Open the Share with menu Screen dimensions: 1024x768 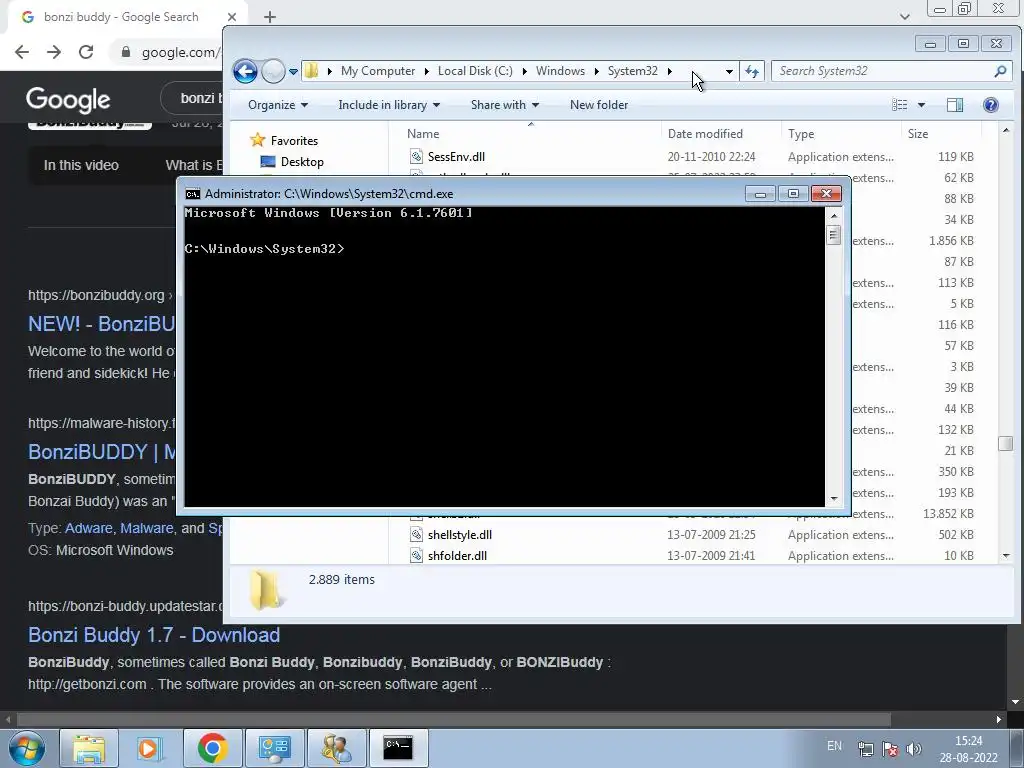pos(504,104)
